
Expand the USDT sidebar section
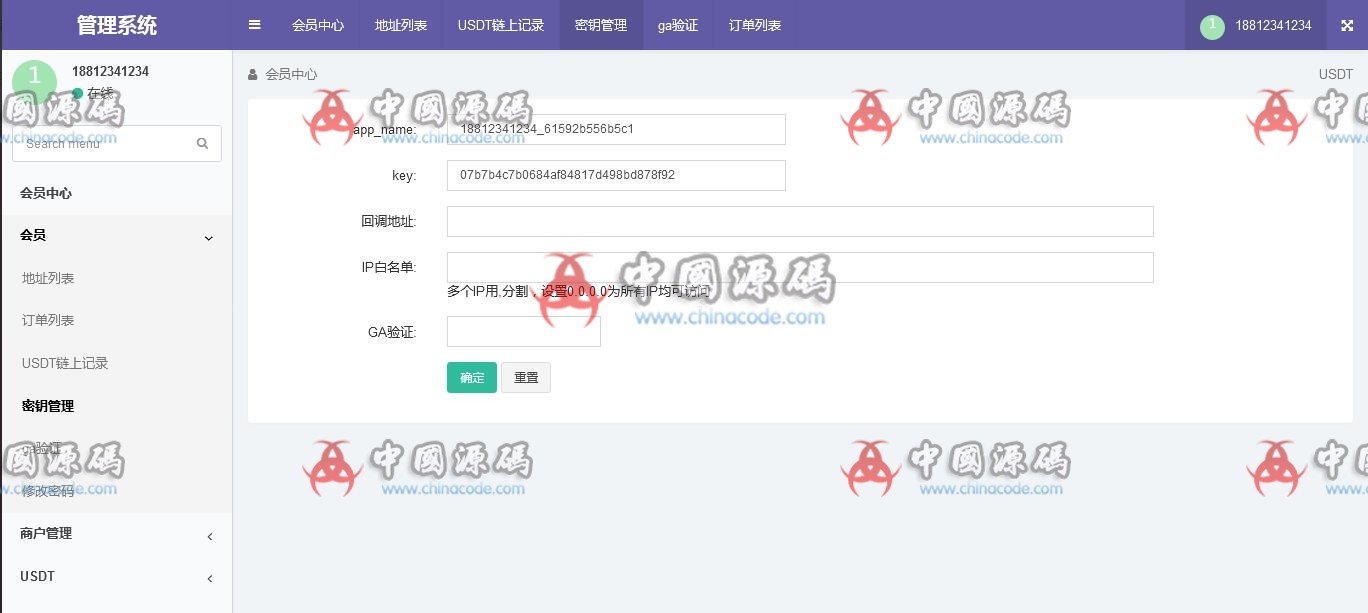pyautogui.click(x=116, y=577)
